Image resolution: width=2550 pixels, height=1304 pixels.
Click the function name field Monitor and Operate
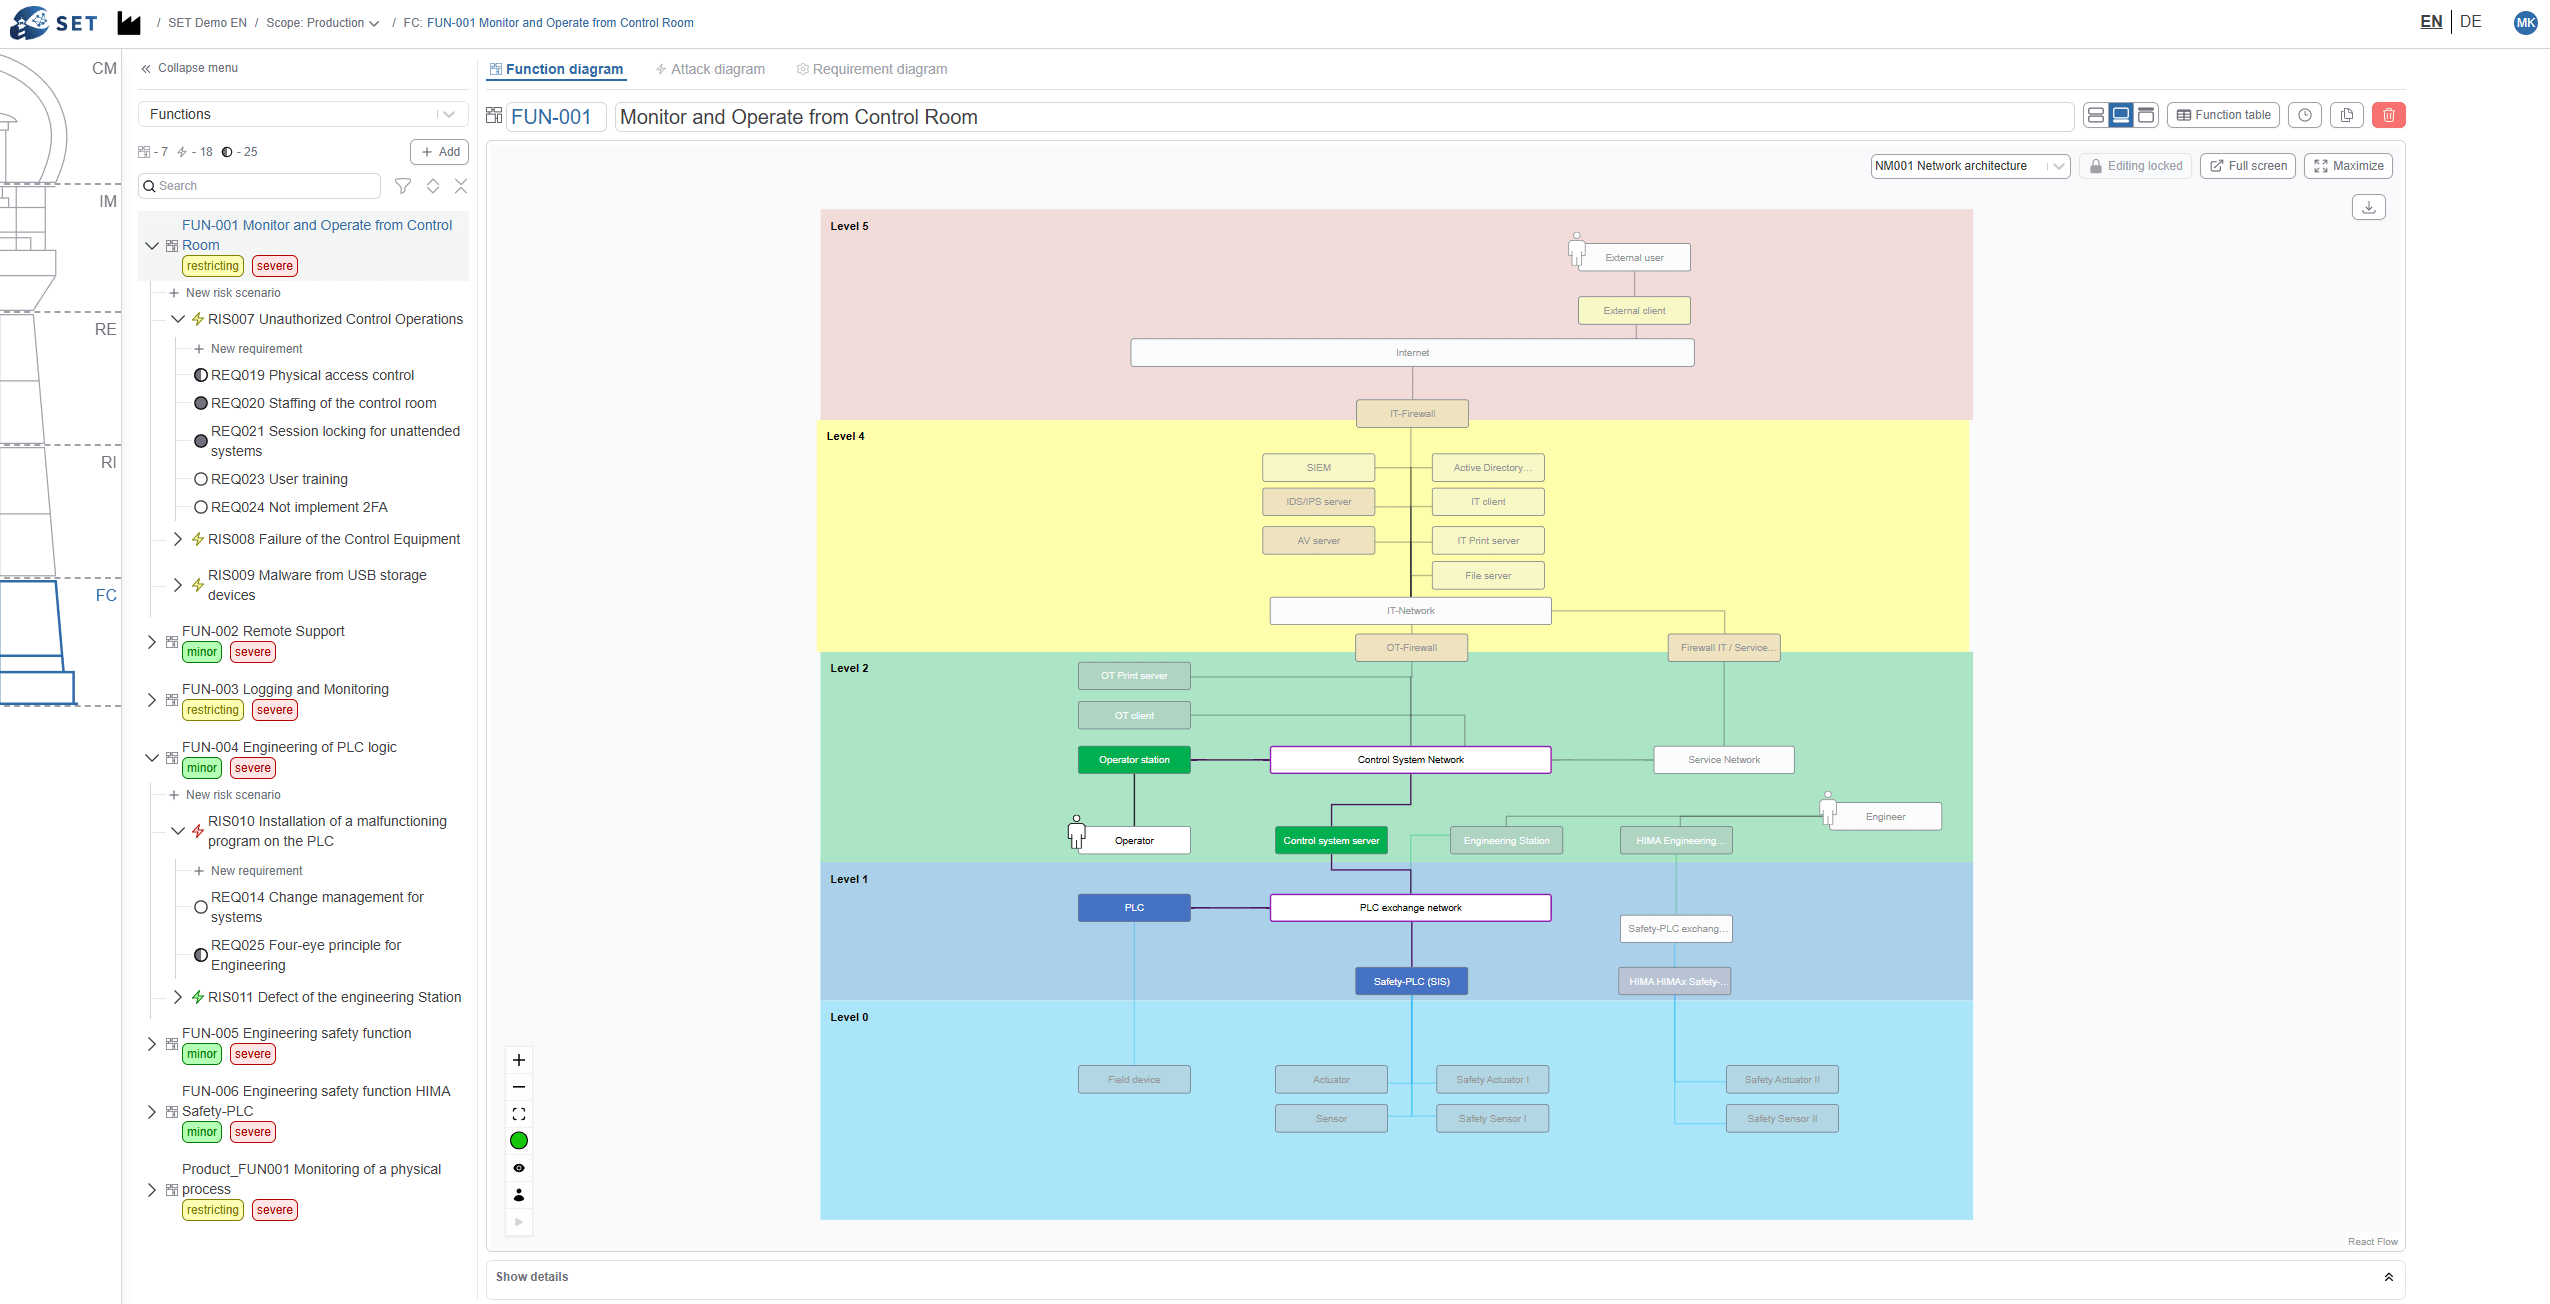[1344, 116]
